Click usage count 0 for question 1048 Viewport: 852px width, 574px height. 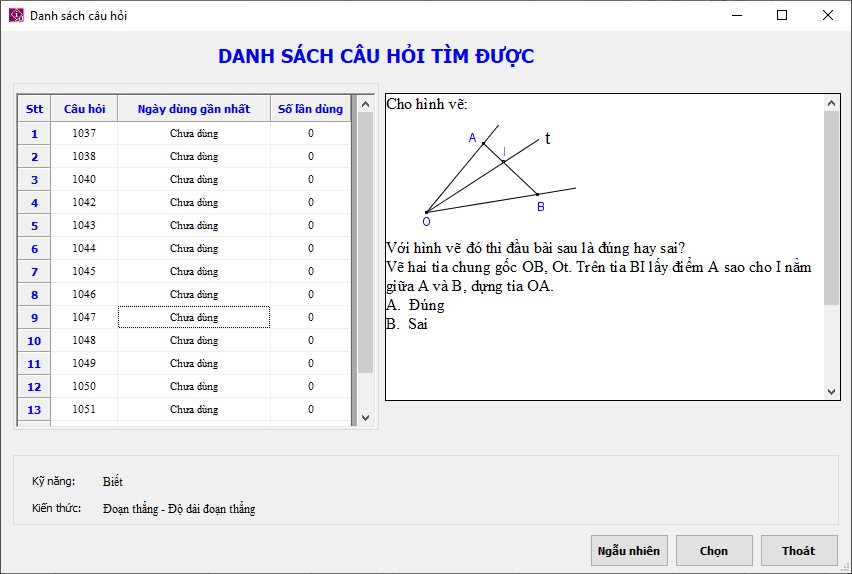click(310, 340)
